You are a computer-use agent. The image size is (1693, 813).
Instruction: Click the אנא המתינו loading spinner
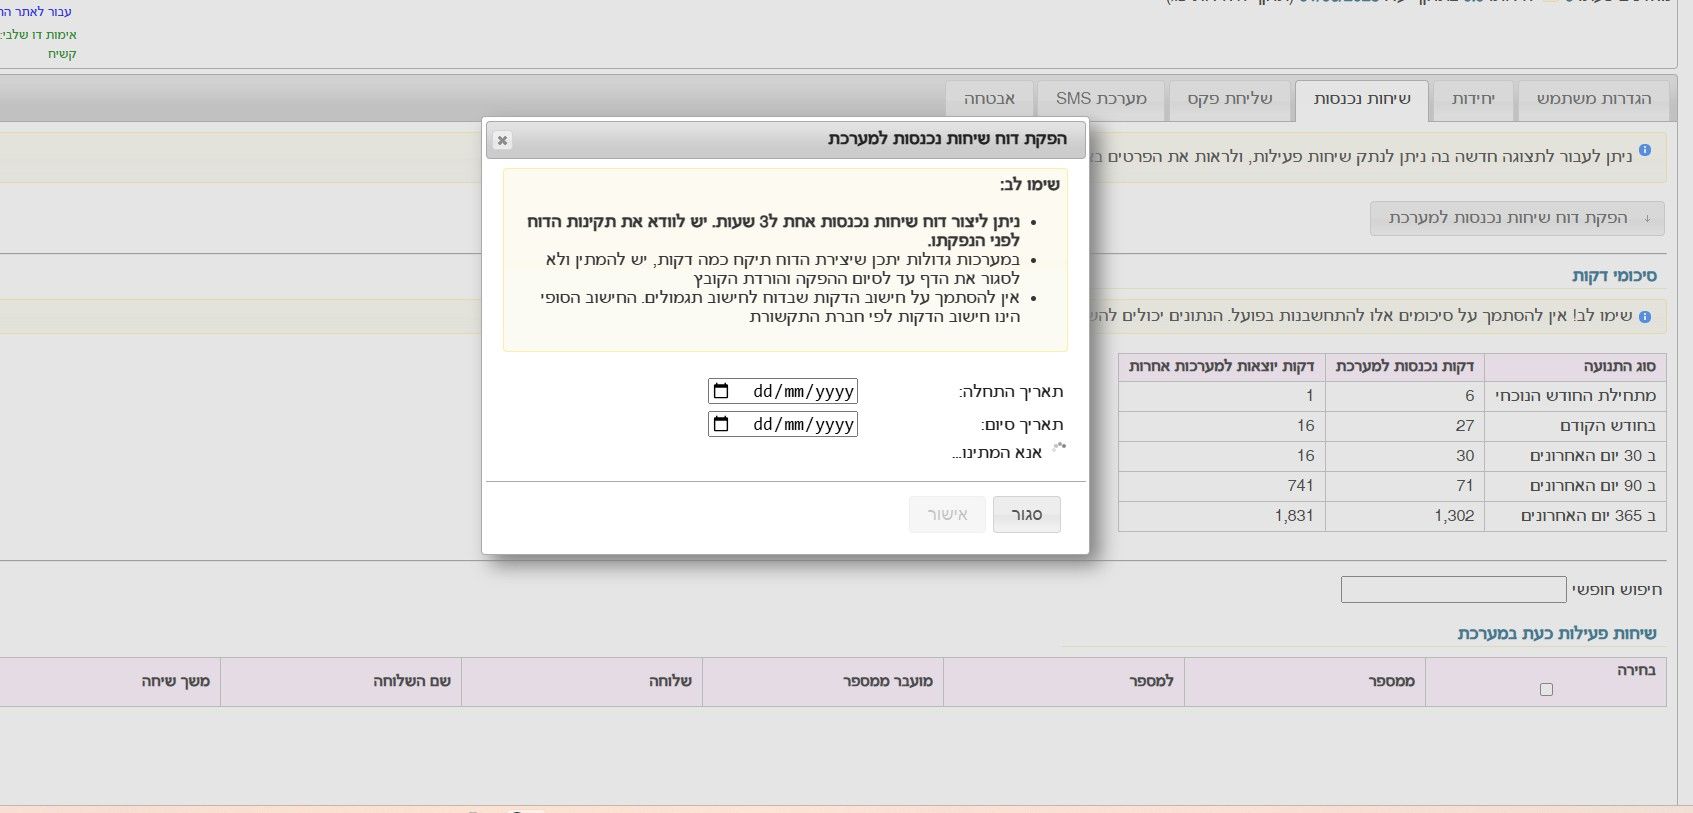(1059, 447)
